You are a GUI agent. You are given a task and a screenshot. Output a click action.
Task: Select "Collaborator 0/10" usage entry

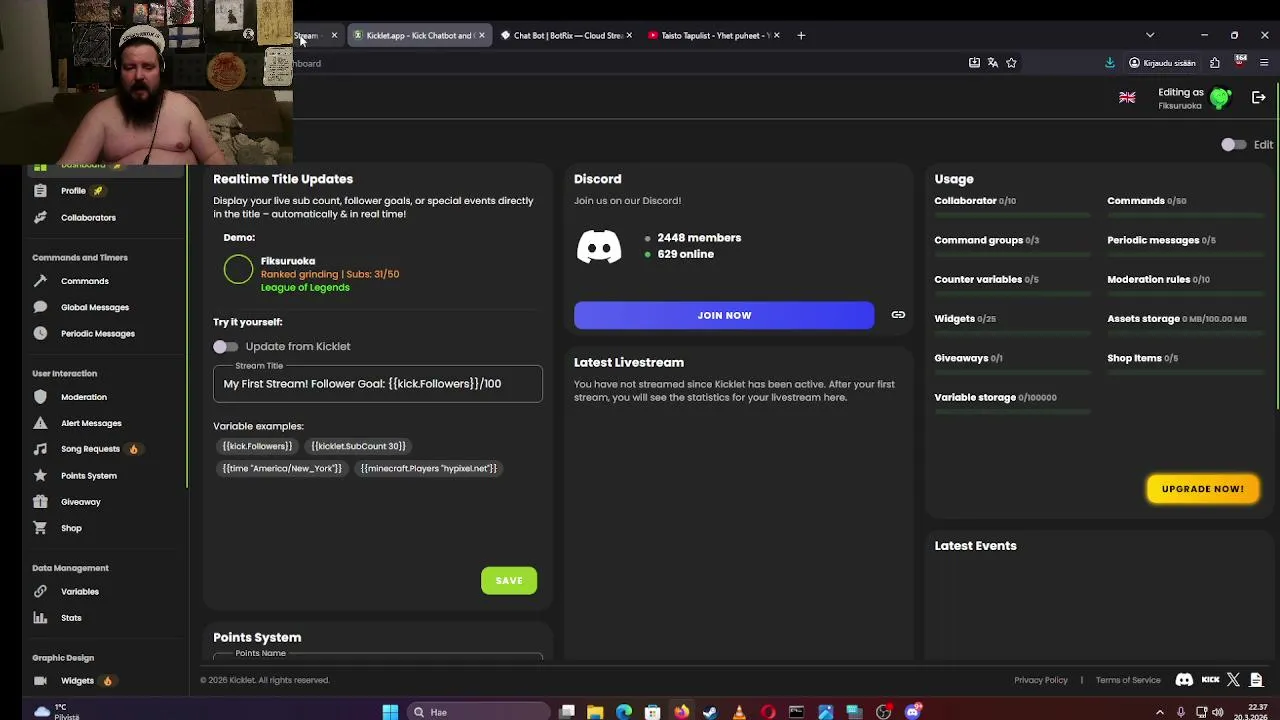tap(975, 201)
